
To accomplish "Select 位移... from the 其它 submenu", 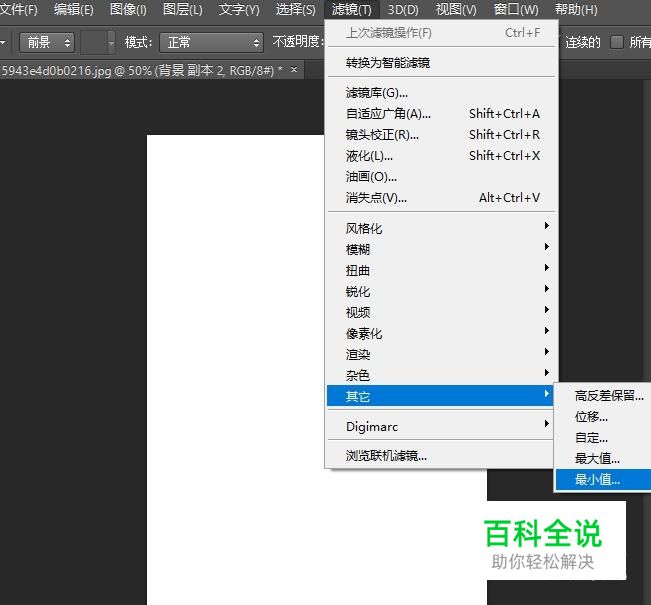I will coord(604,416).
